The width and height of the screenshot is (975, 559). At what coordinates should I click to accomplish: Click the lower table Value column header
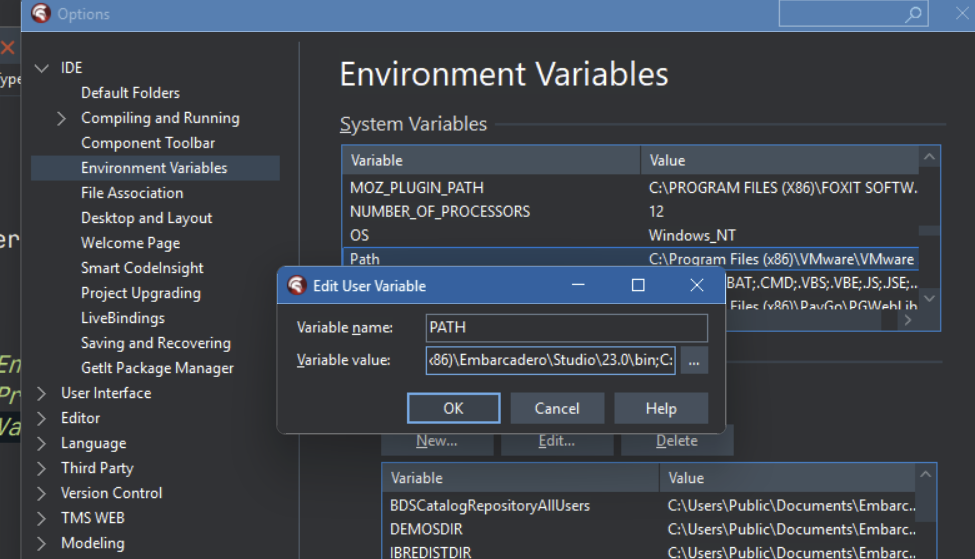pyautogui.click(x=787, y=478)
